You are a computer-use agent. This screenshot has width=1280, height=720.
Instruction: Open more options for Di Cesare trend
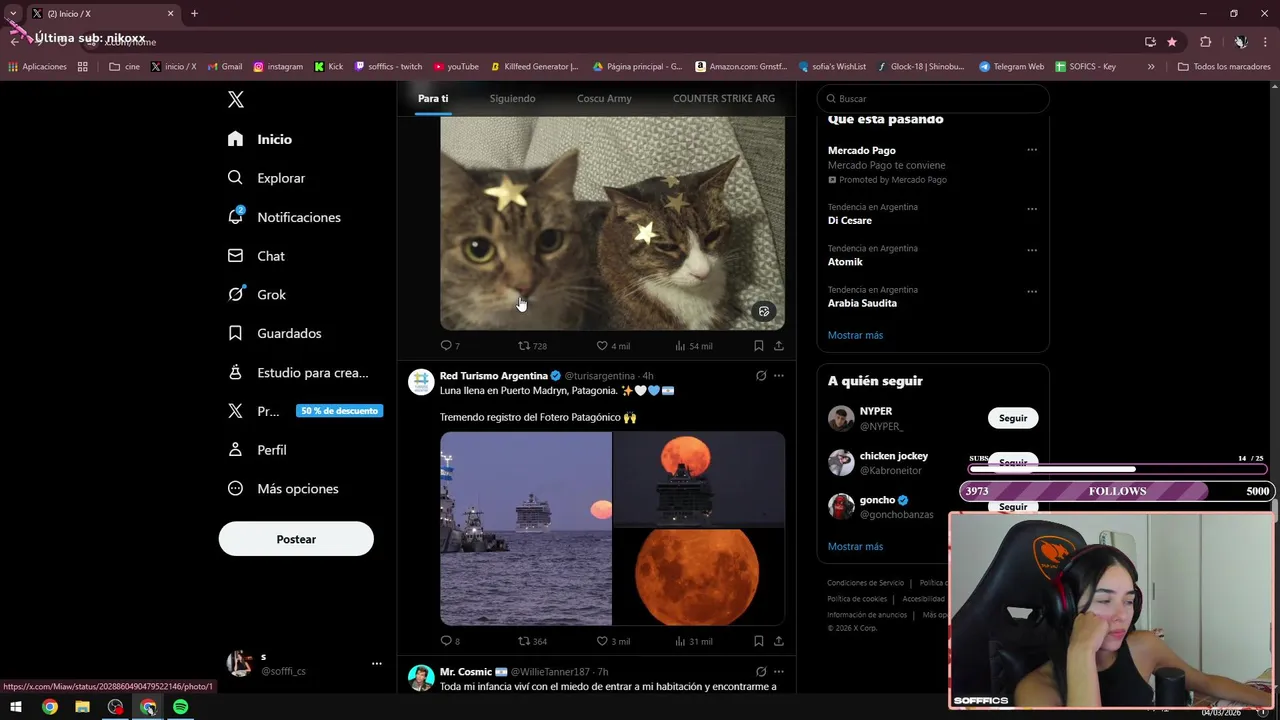[x=1032, y=209]
